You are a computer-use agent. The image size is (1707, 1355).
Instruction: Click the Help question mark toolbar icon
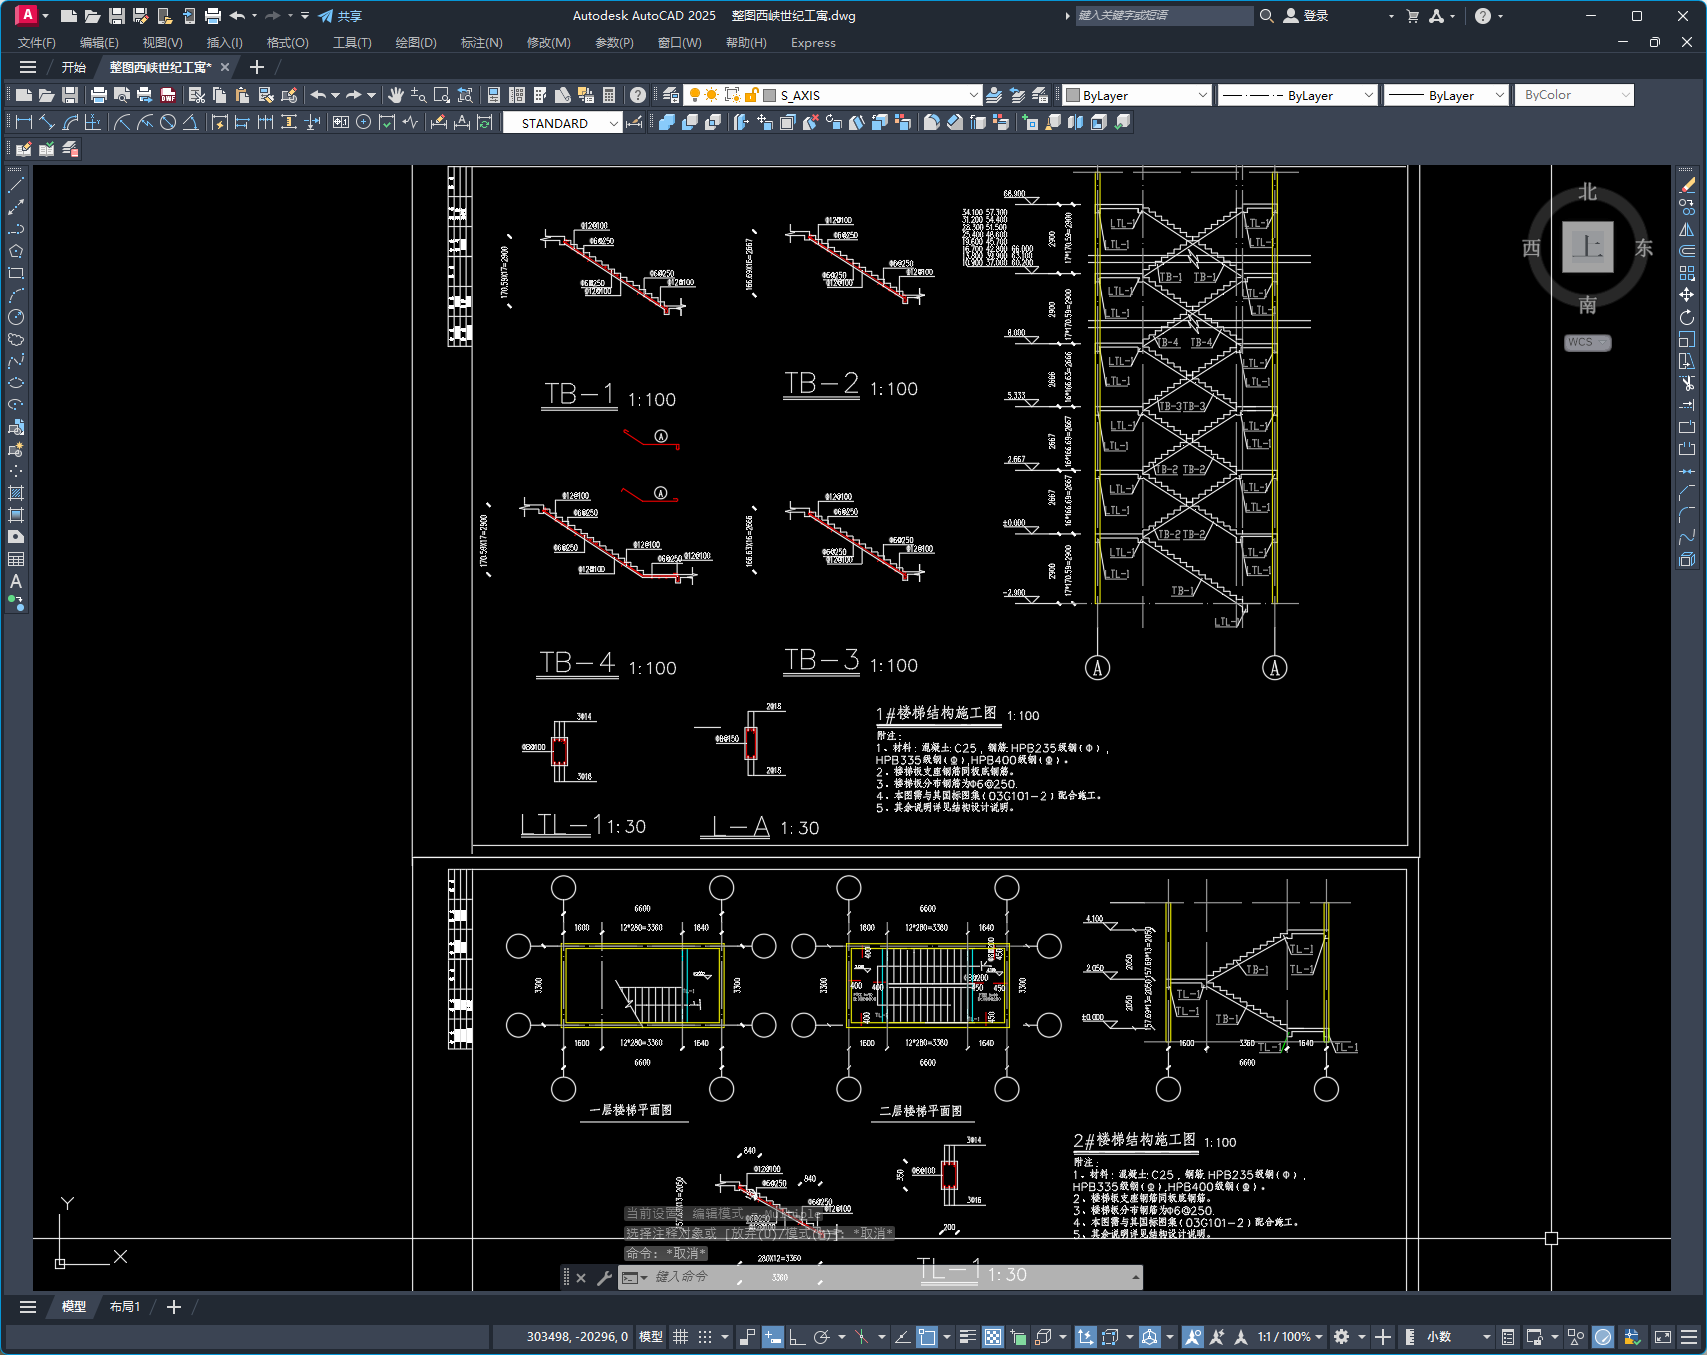[638, 95]
